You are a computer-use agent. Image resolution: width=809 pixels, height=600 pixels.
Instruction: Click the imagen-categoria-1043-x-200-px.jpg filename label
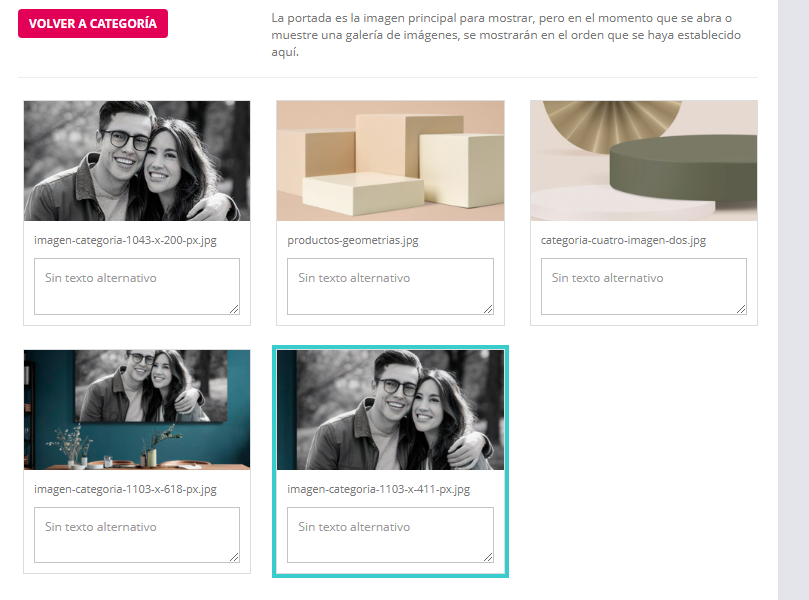(x=125, y=241)
